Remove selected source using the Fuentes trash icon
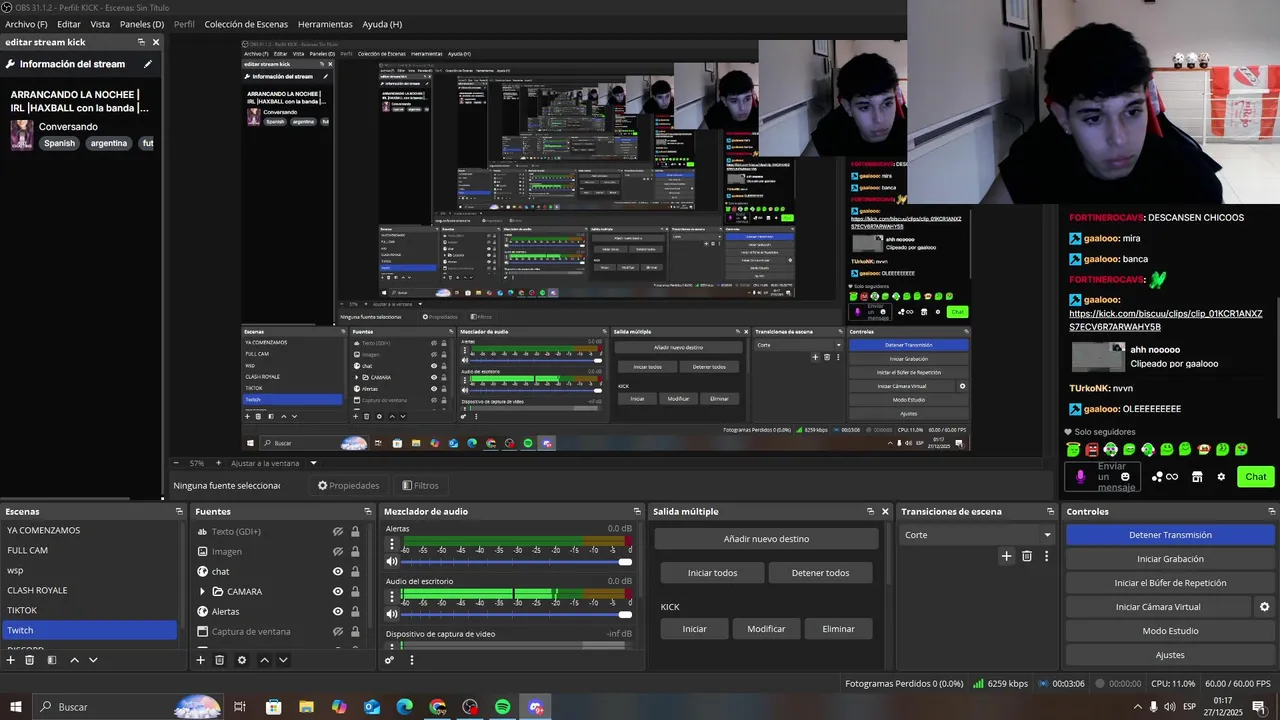The image size is (1280, 720). (x=220, y=660)
